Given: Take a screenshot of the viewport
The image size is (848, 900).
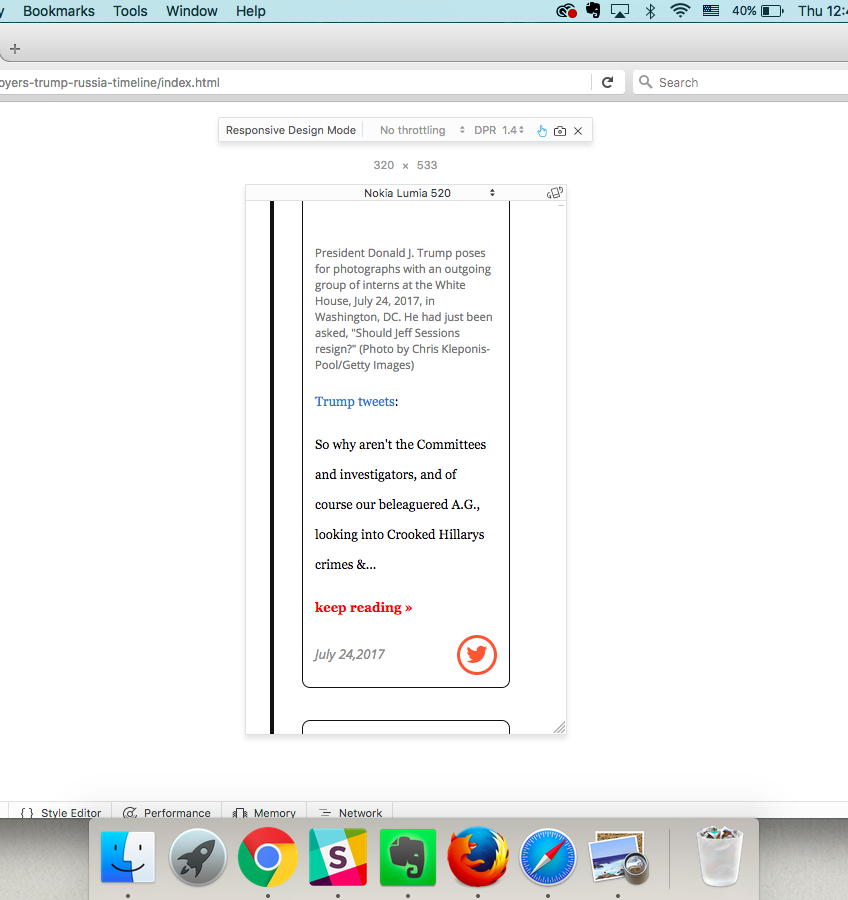Looking at the screenshot, I should point(560,131).
